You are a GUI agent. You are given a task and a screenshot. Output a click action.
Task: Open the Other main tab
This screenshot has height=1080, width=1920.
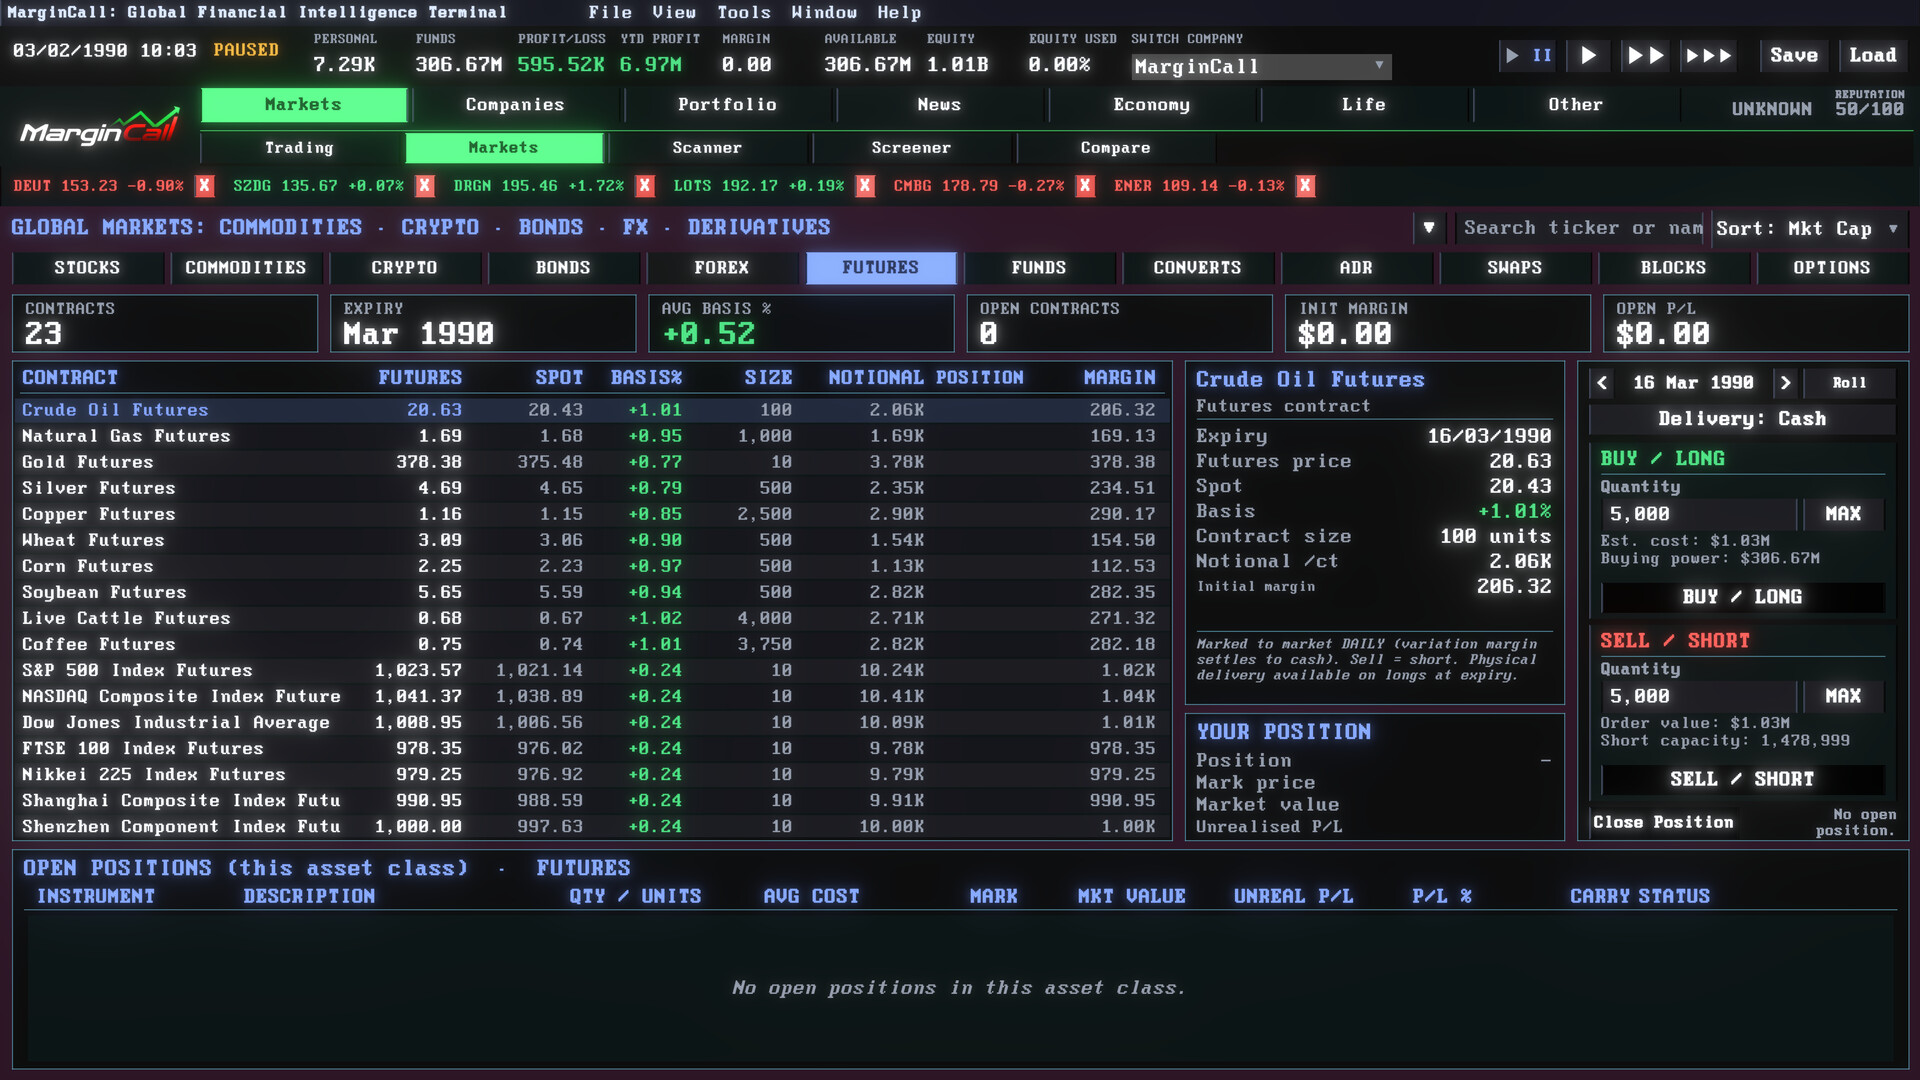1575,105
